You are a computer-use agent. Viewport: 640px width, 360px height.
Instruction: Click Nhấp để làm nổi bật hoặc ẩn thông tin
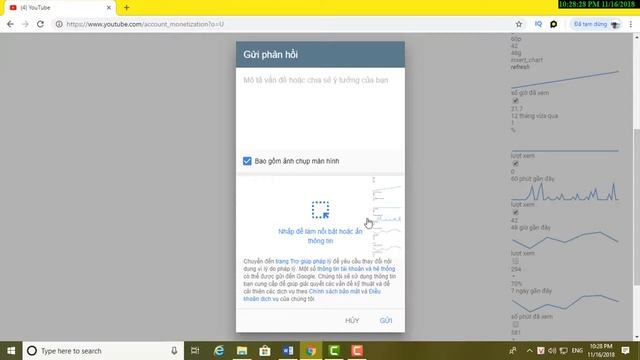pos(320,236)
